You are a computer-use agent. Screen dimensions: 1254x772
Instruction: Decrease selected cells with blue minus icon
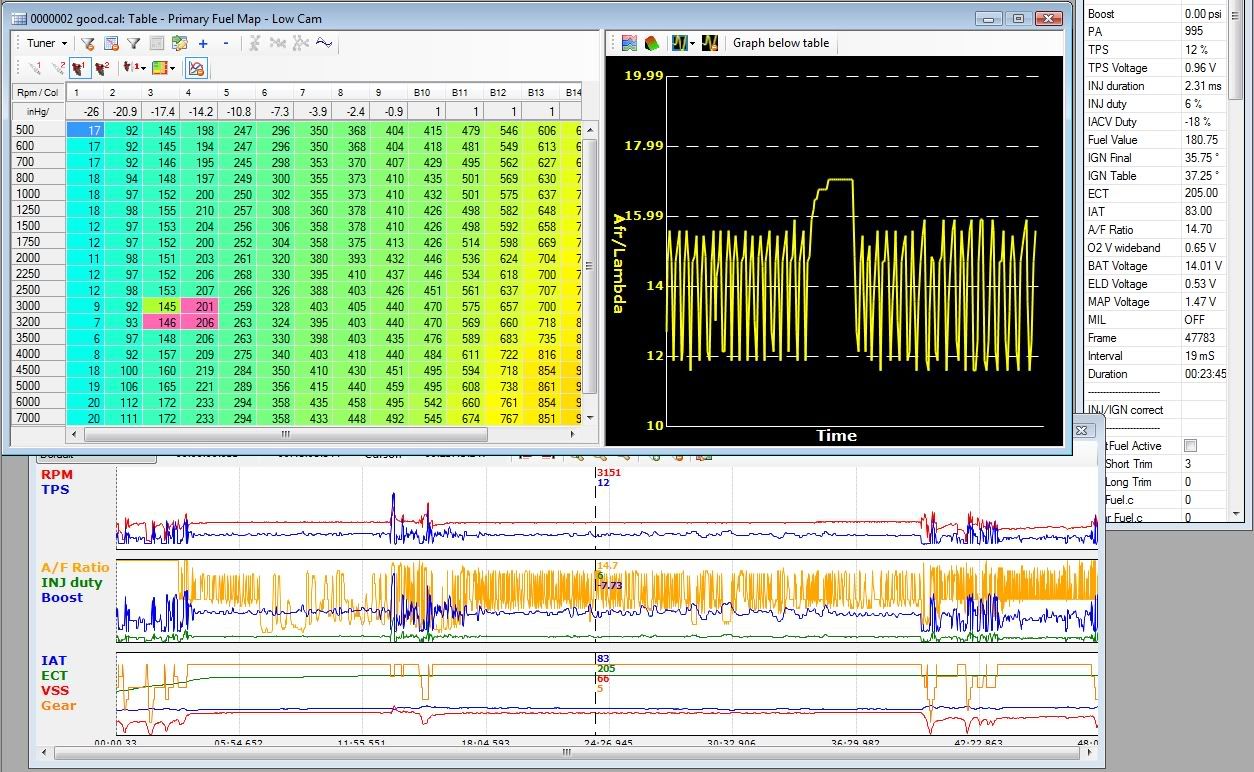pyautogui.click(x=225, y=43)
